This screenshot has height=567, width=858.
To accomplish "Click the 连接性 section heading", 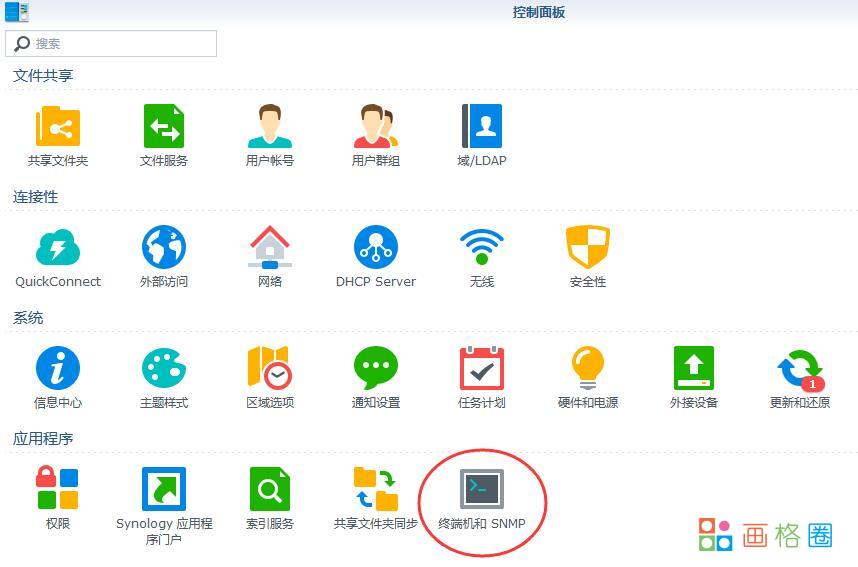I will click(x=36, y=196).
